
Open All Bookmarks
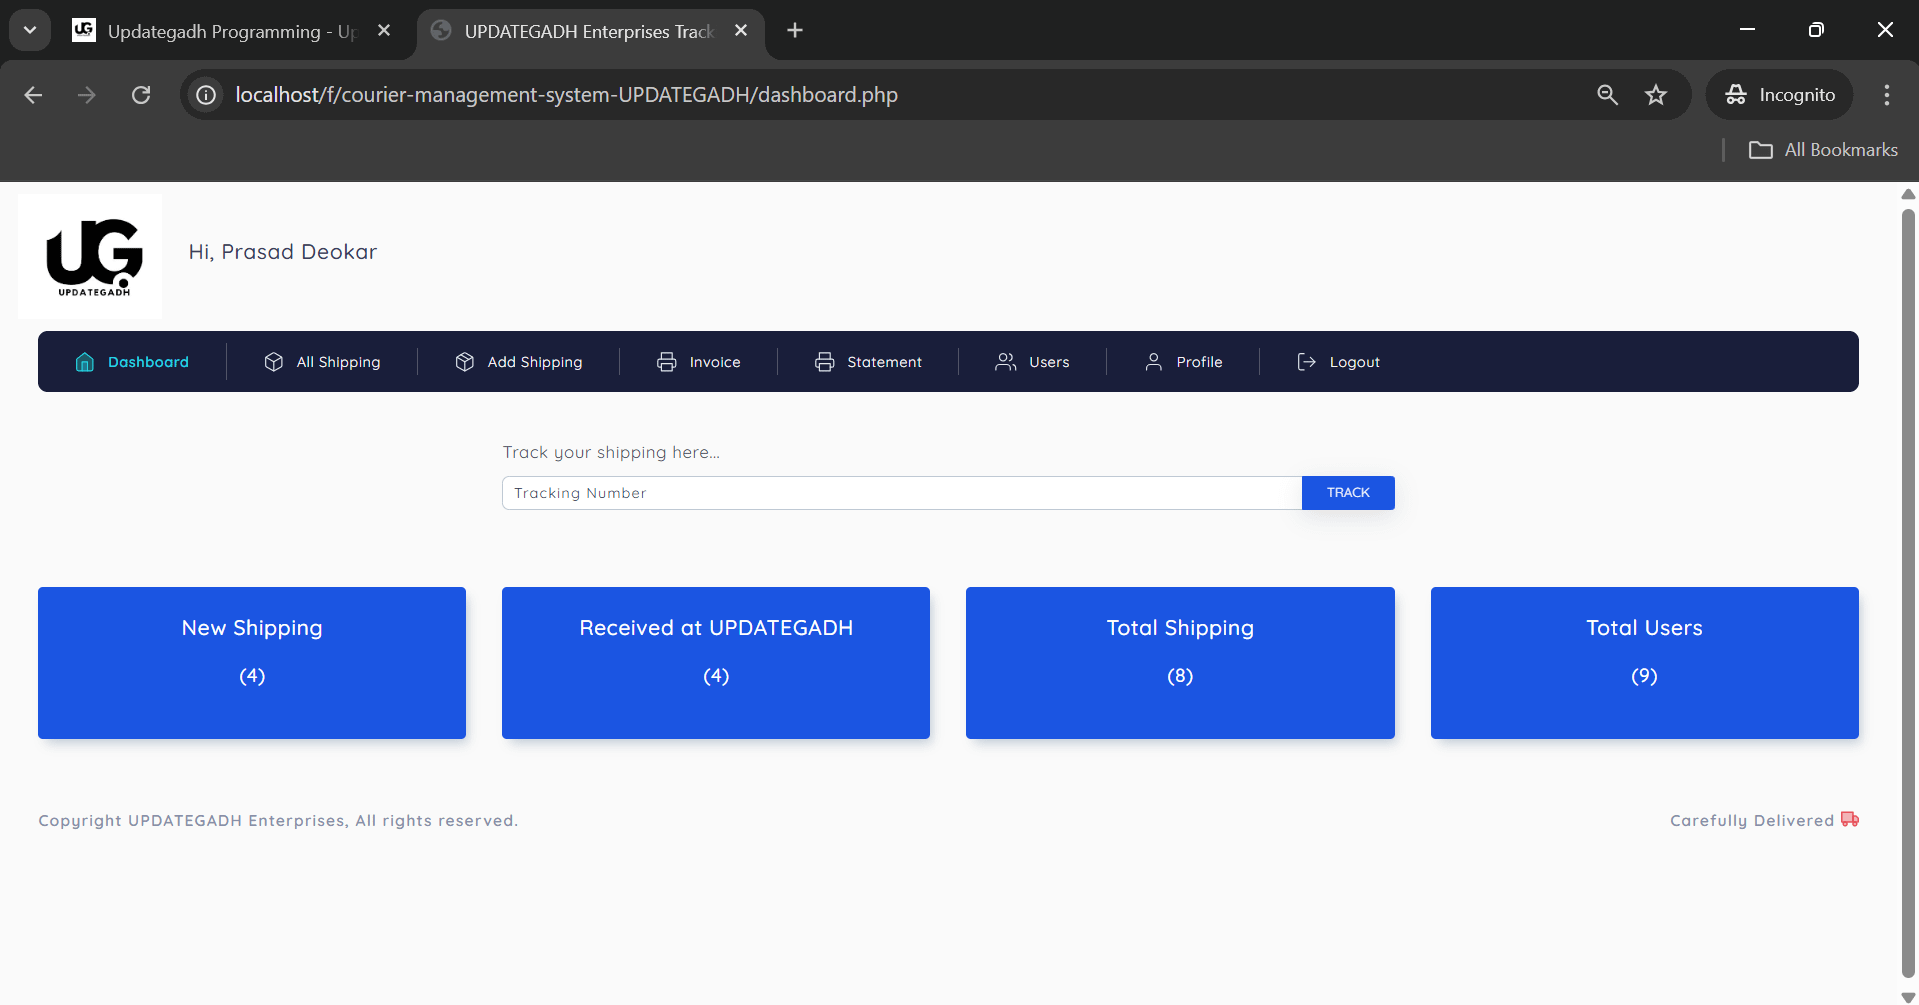click(1823, 149)
